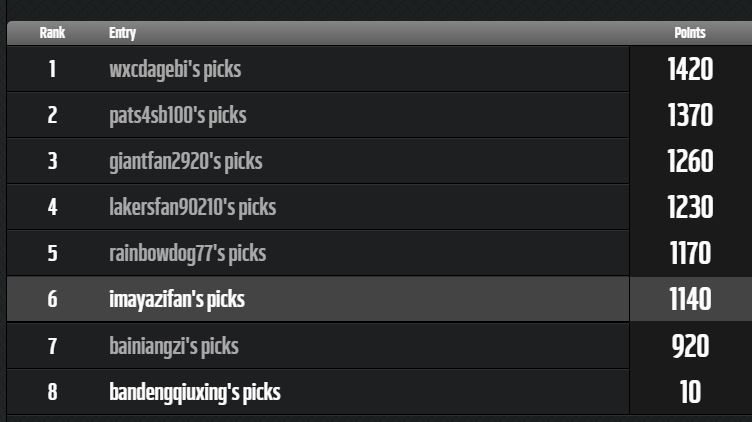The image size is (752, 422).
Task: Click the Entry column header
Action: 122,33
